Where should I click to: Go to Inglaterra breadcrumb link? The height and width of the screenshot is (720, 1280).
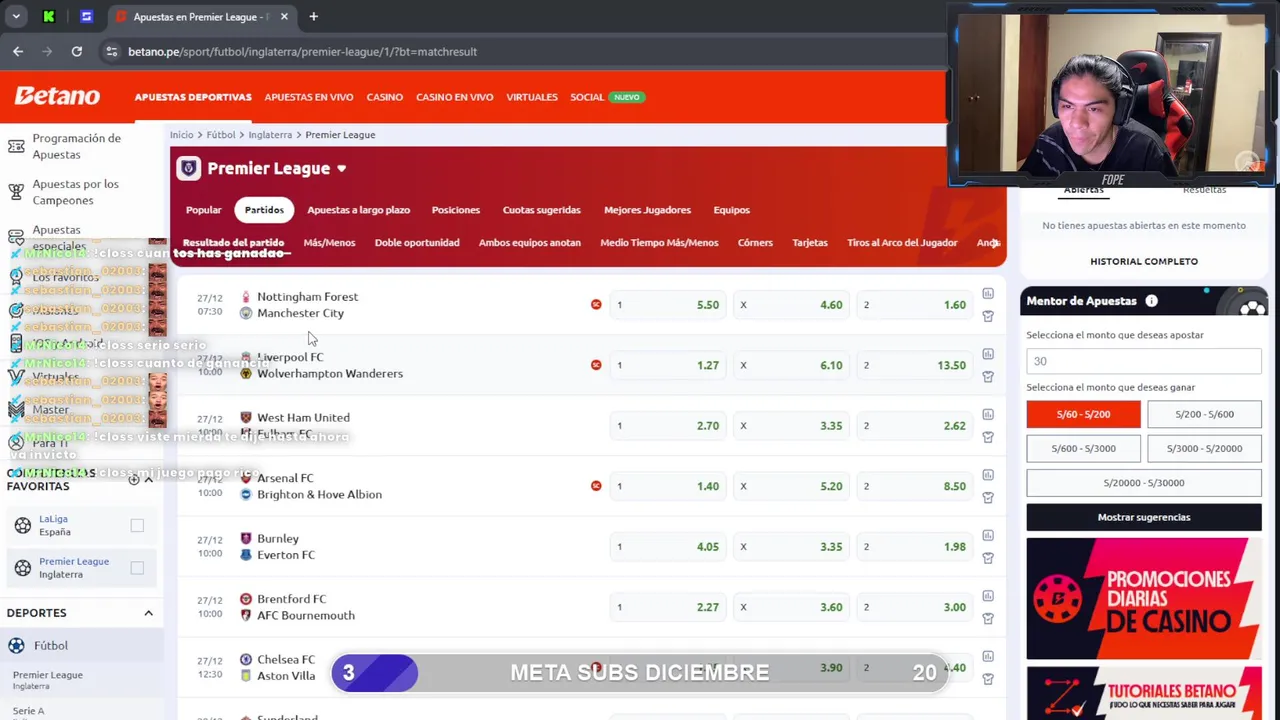click(x=270, y=135)
